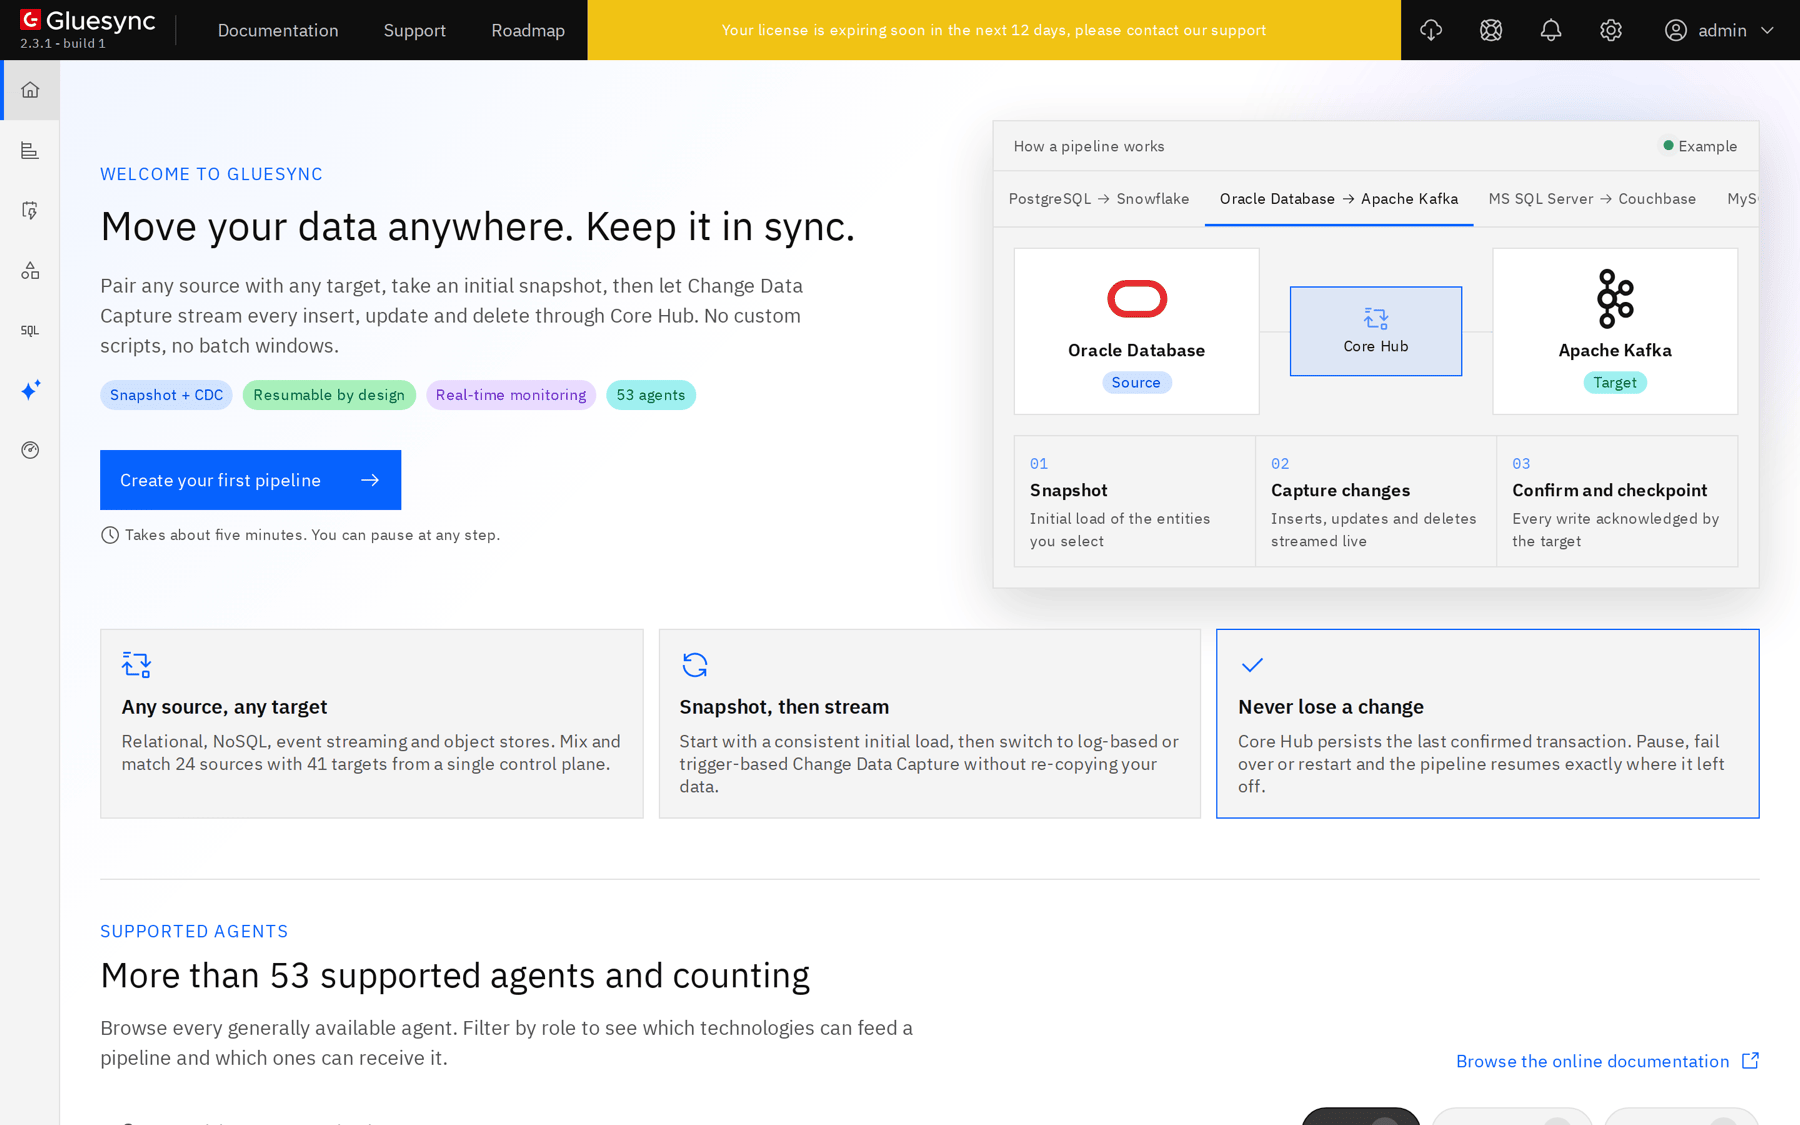The width and height of the screenshot is (1800, 1125).
Task: Open the Roadmap menu
Action: pos(528,30)
